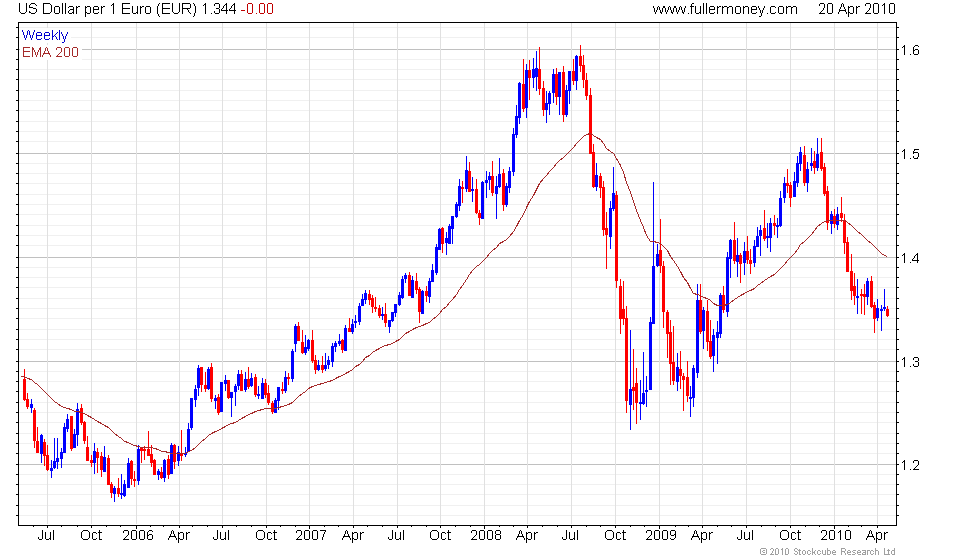Select the blue 'Weekly' legend label
Viewport: 980px width, 560px height.
(45, 36)
